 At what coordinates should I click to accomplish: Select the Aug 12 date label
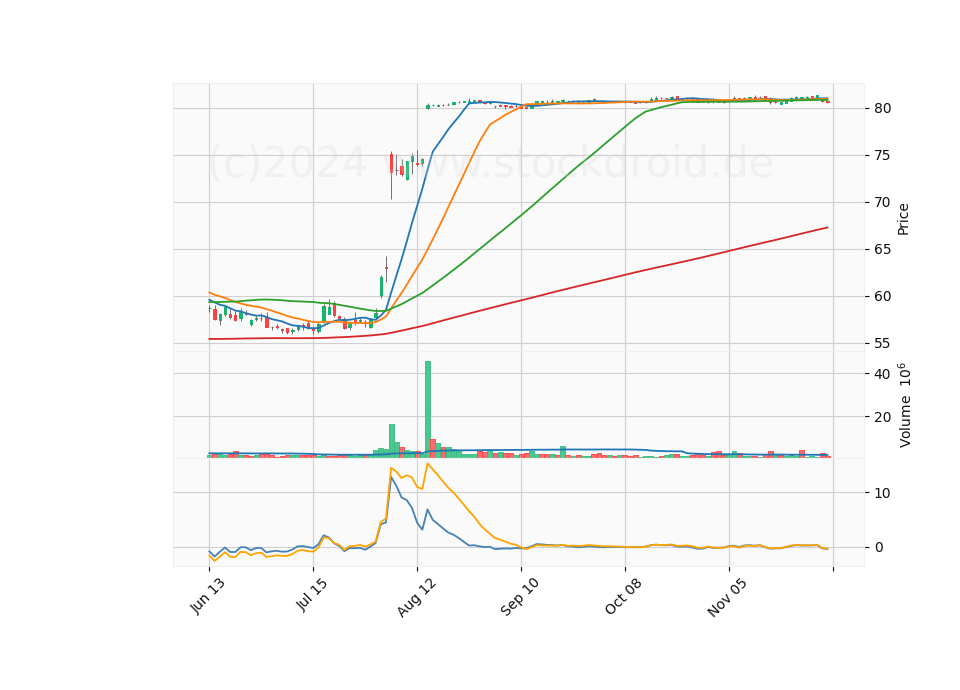416,597
